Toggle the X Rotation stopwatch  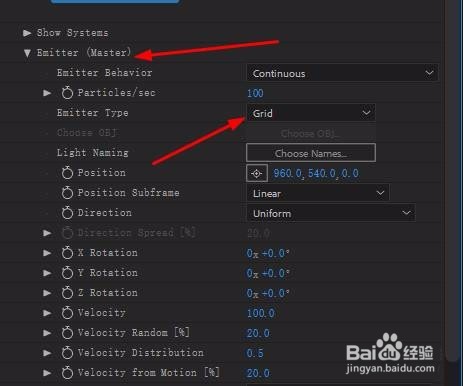tap(67, 253)
